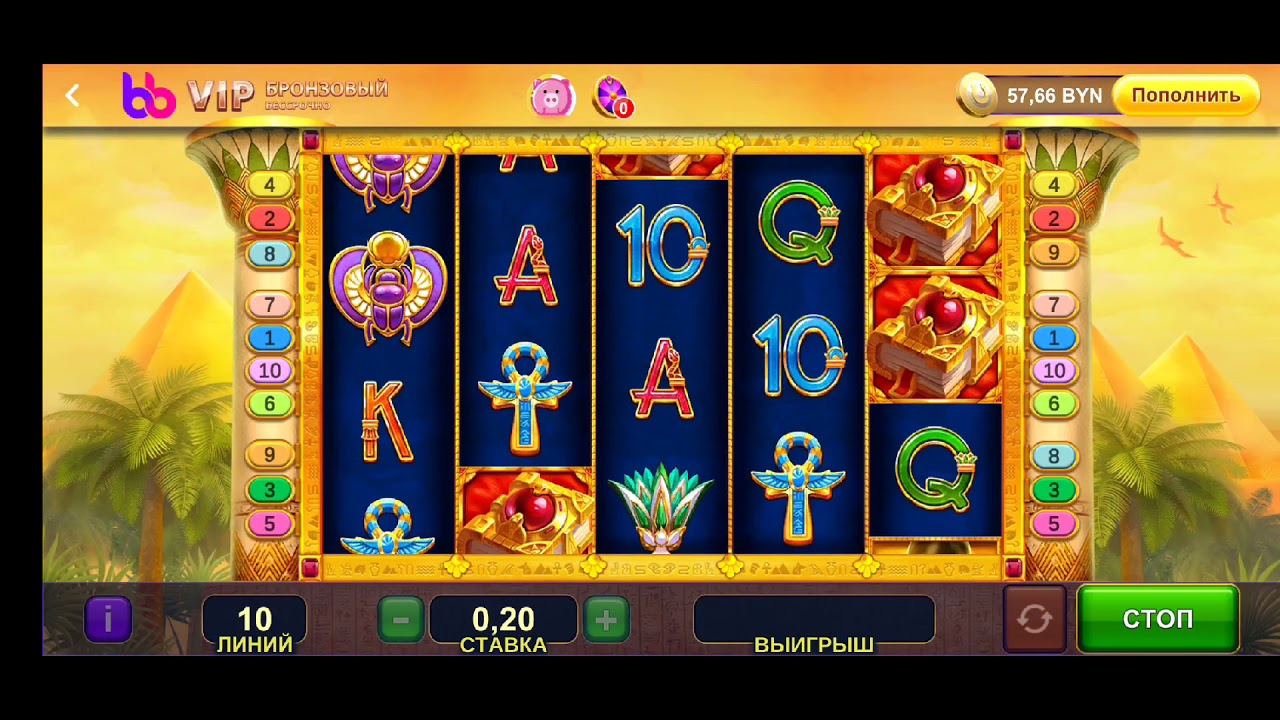Click the bb logo icon
The height and width of the screenshot is (720, 1280).
tap(149, 95)
